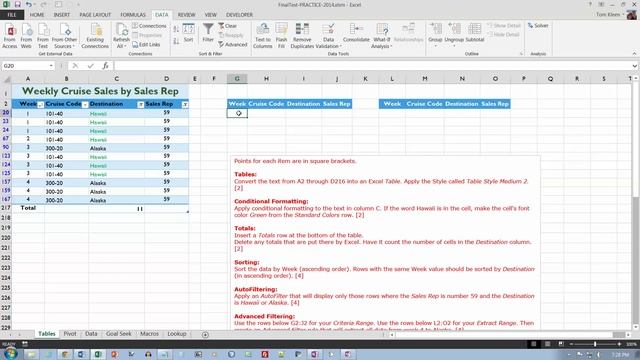Open Sales Rep column filter dropdown
The width and height of the screenshot is (640, 360).
coord(185,105)
